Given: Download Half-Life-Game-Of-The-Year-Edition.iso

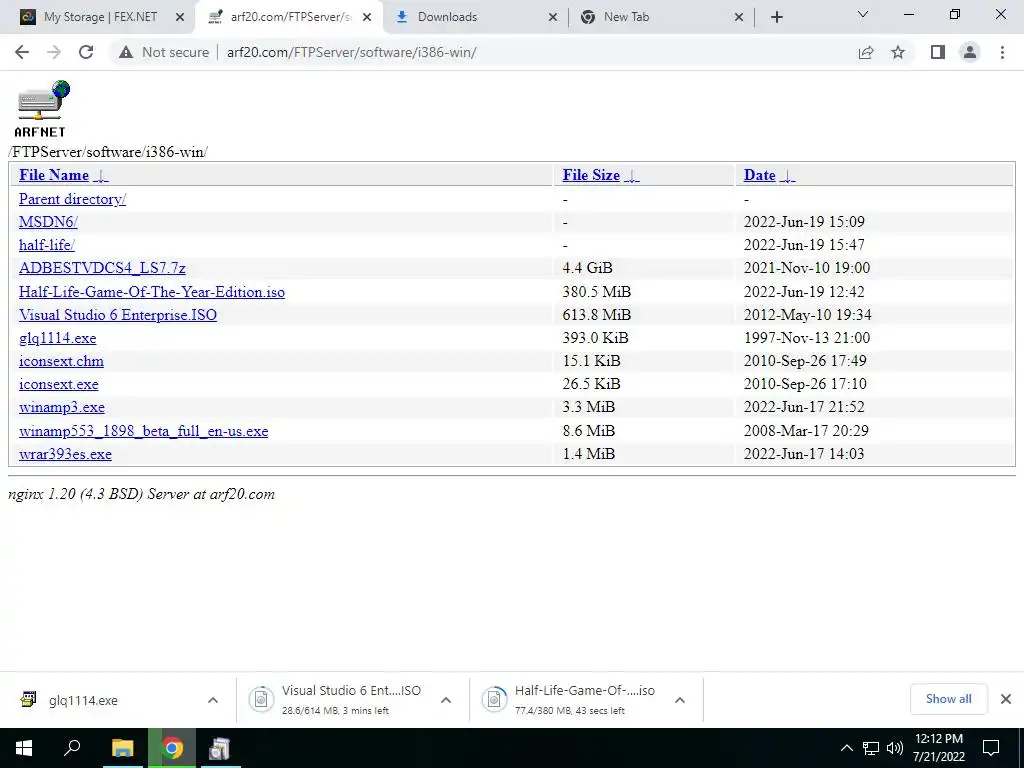Looking at the screenshot, I should 152,292.
